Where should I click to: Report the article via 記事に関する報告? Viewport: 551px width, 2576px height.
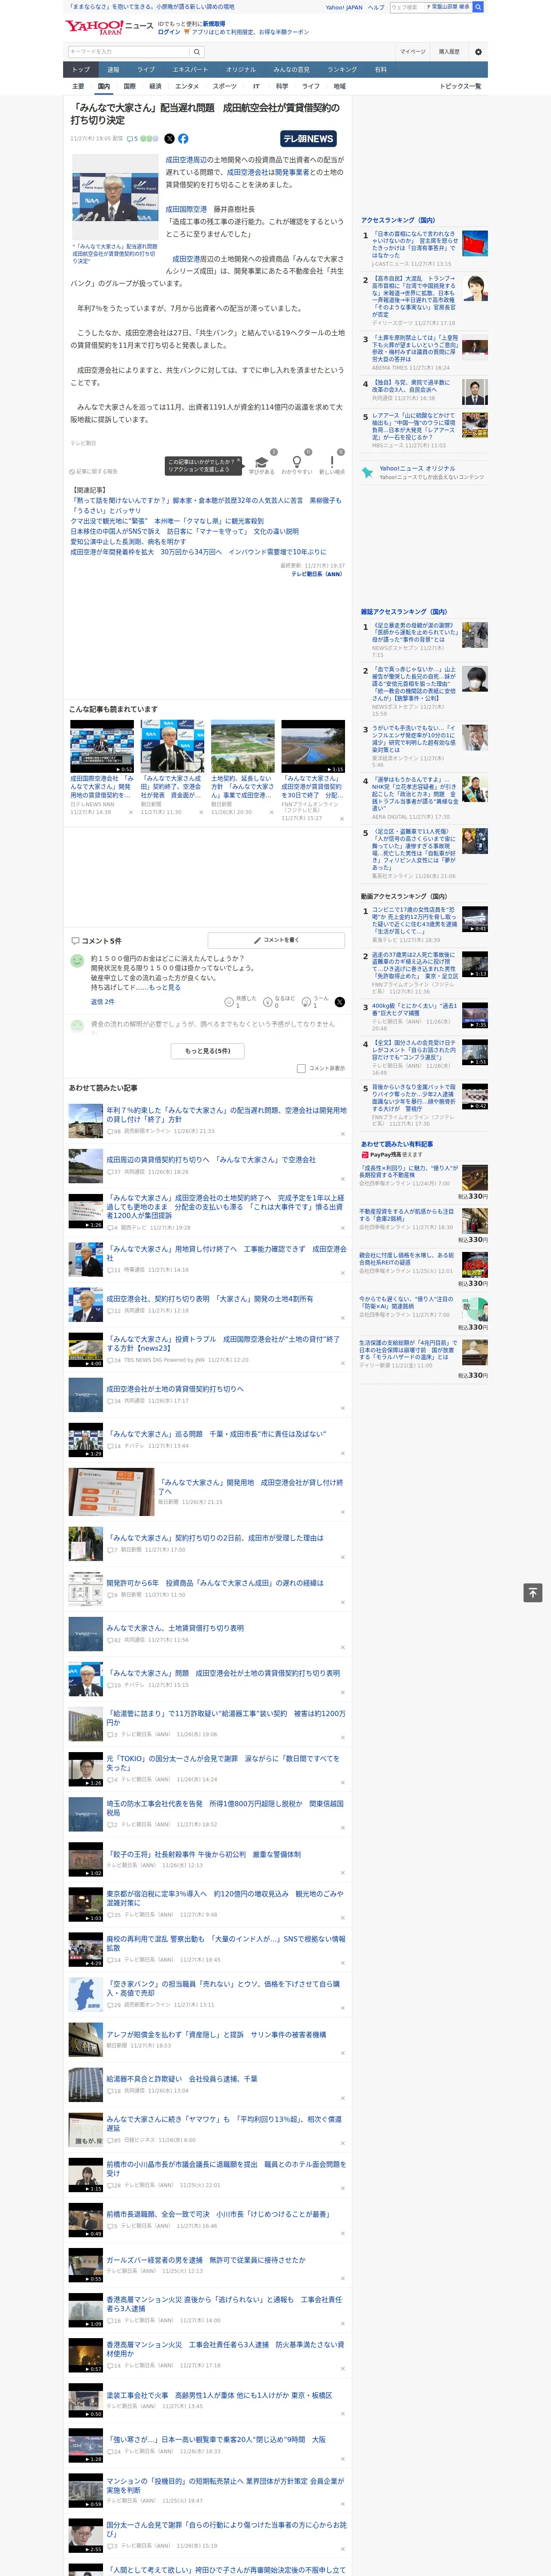(x=93, y=471)
